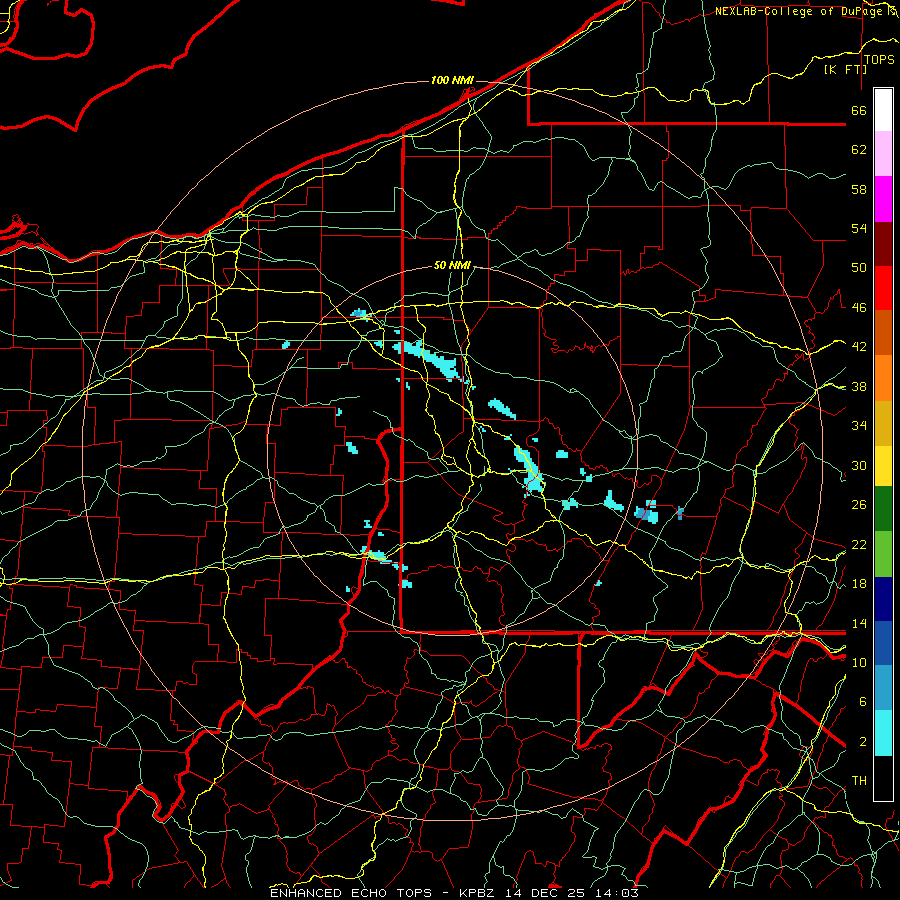Select the "14 DEC 25 14:03" timestamp
Image resolution: width=900 pixels, height=900 pixels.
pyautogui.click(x=572, y=893)
